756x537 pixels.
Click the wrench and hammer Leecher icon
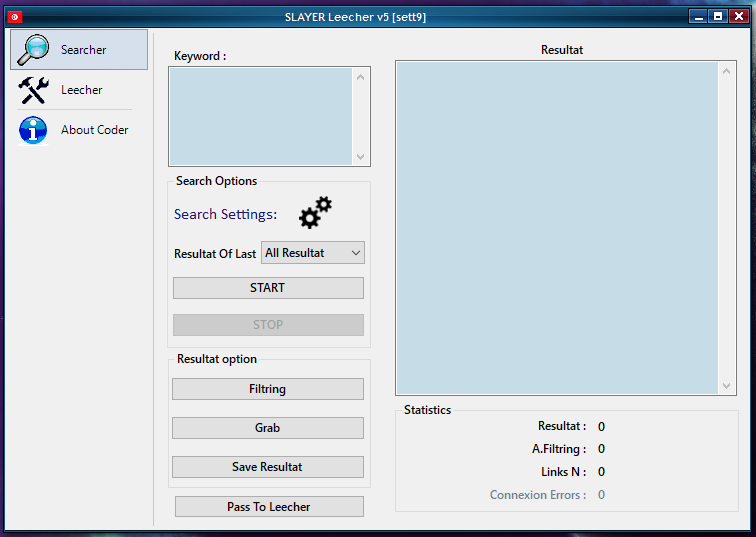[34, 90]
